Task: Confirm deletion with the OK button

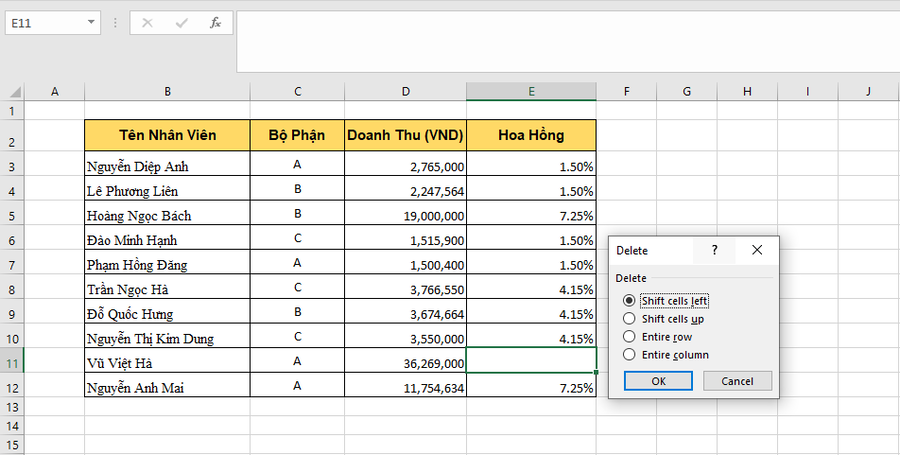Action: 658,381
